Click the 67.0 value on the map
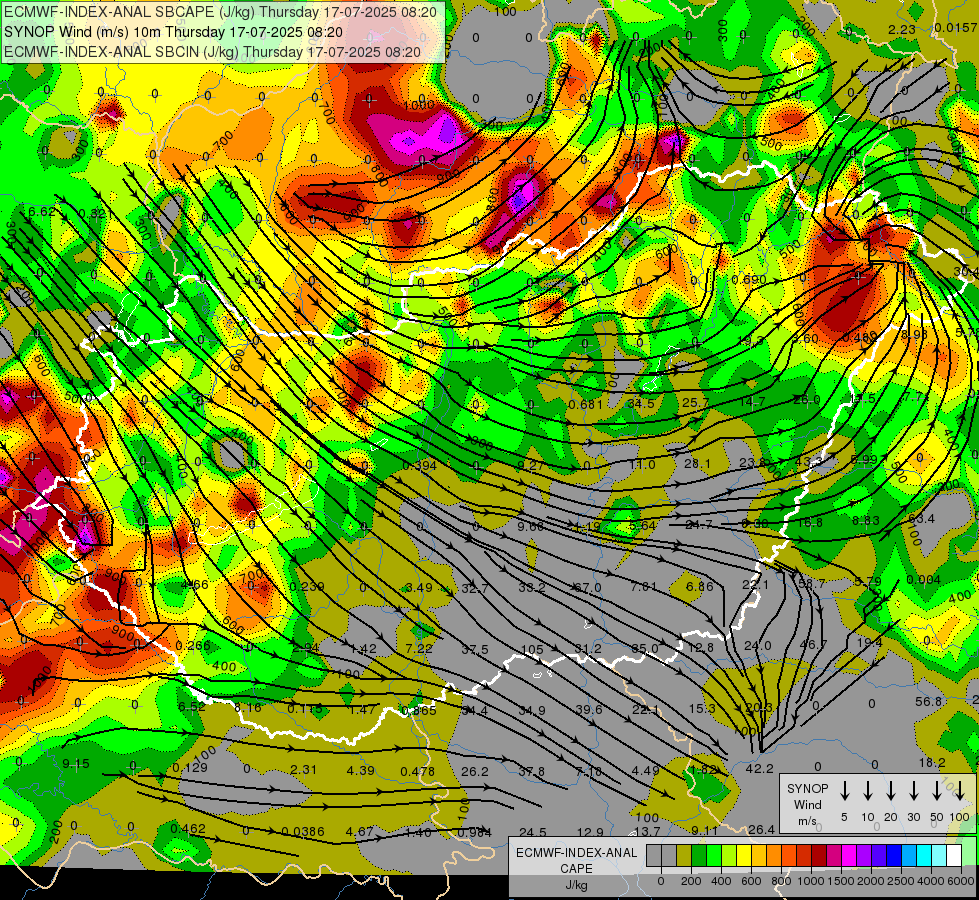This screenshot has height=900, width=979. click(x=588, y=588)
